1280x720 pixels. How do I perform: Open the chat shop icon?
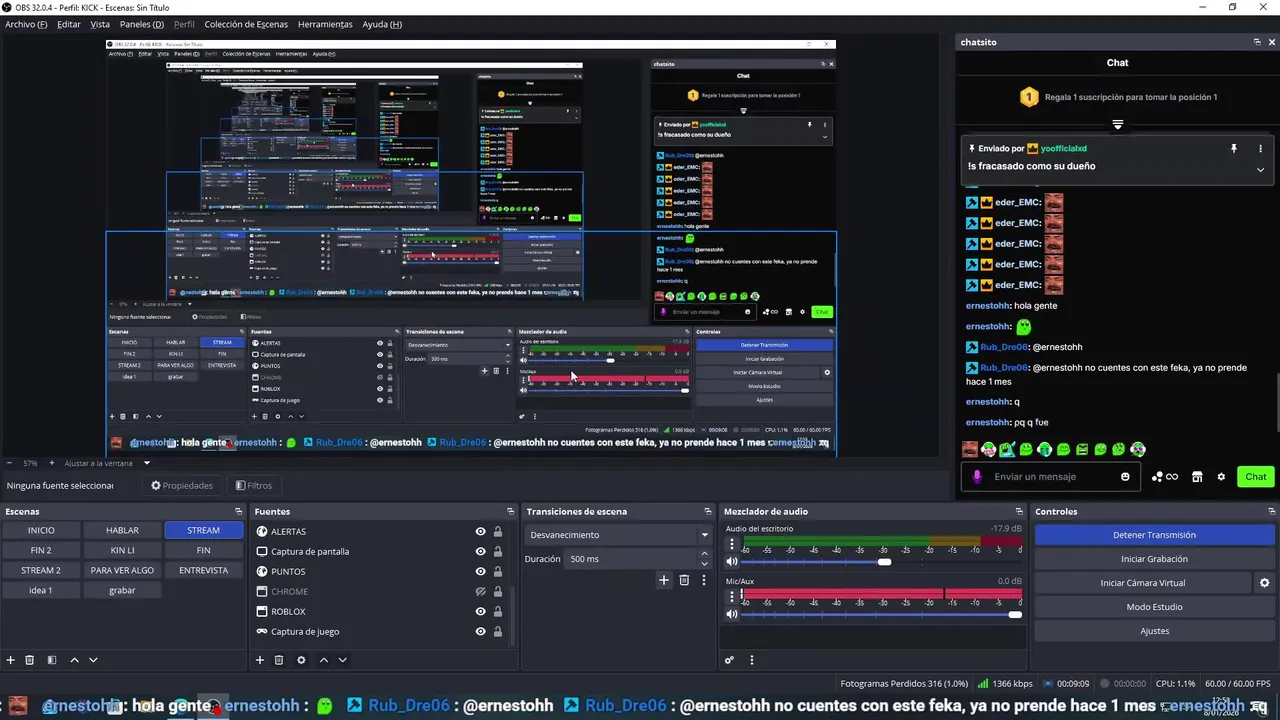click(x=1197, y=477)
